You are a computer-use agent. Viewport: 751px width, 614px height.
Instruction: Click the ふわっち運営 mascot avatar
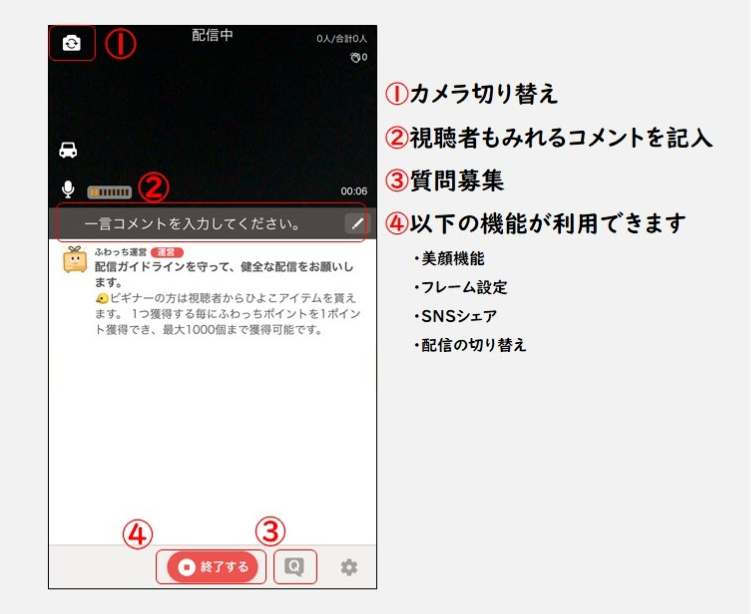(x=73, y=262)
